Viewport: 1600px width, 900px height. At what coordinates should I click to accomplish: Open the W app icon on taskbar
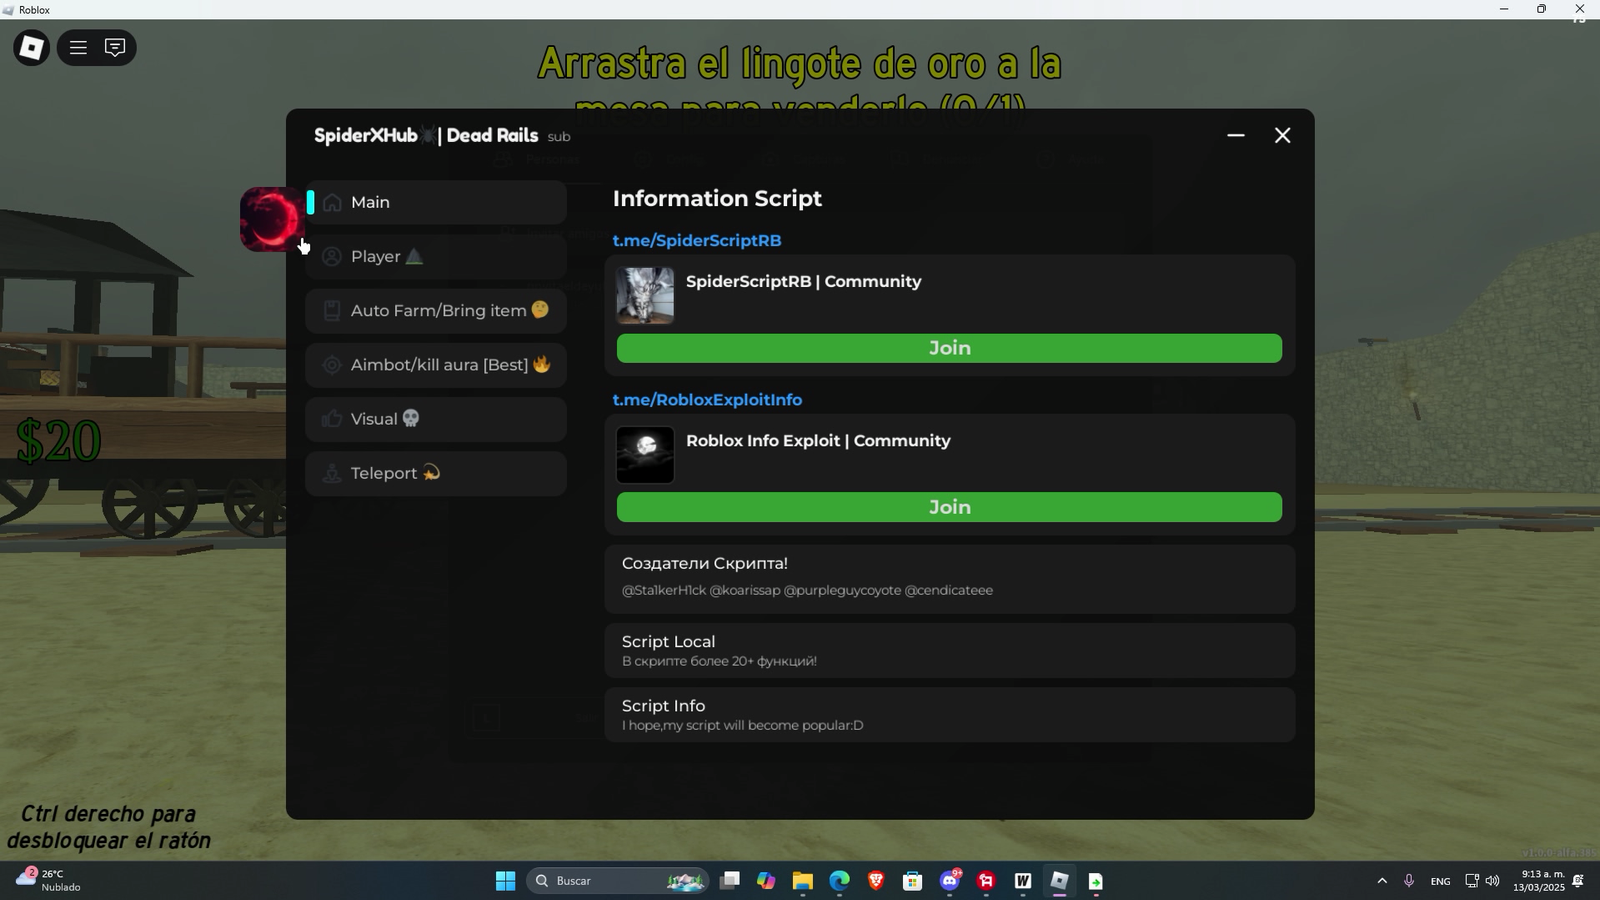[1022, 881]
